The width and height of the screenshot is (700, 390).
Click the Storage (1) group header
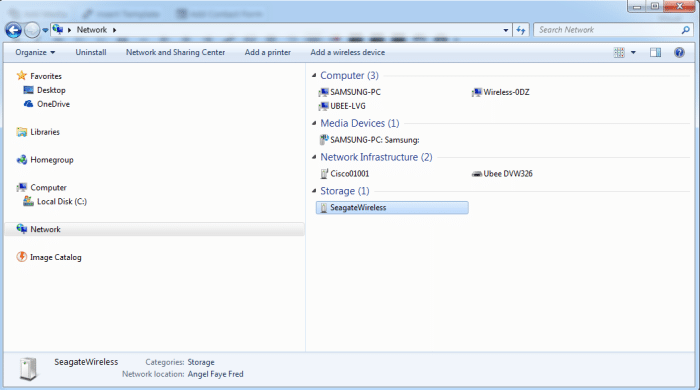coord(345,191)
